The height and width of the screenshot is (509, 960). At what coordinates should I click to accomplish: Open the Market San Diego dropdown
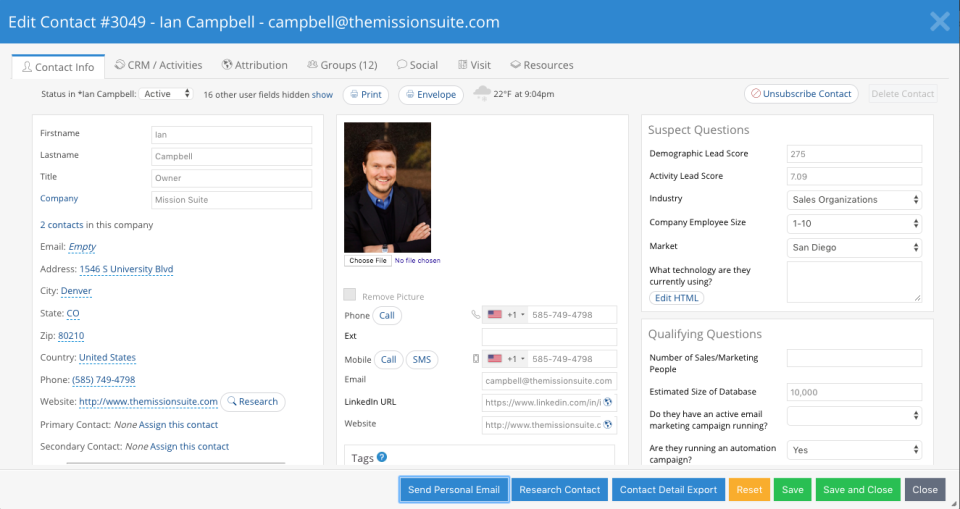coord(853,247)
